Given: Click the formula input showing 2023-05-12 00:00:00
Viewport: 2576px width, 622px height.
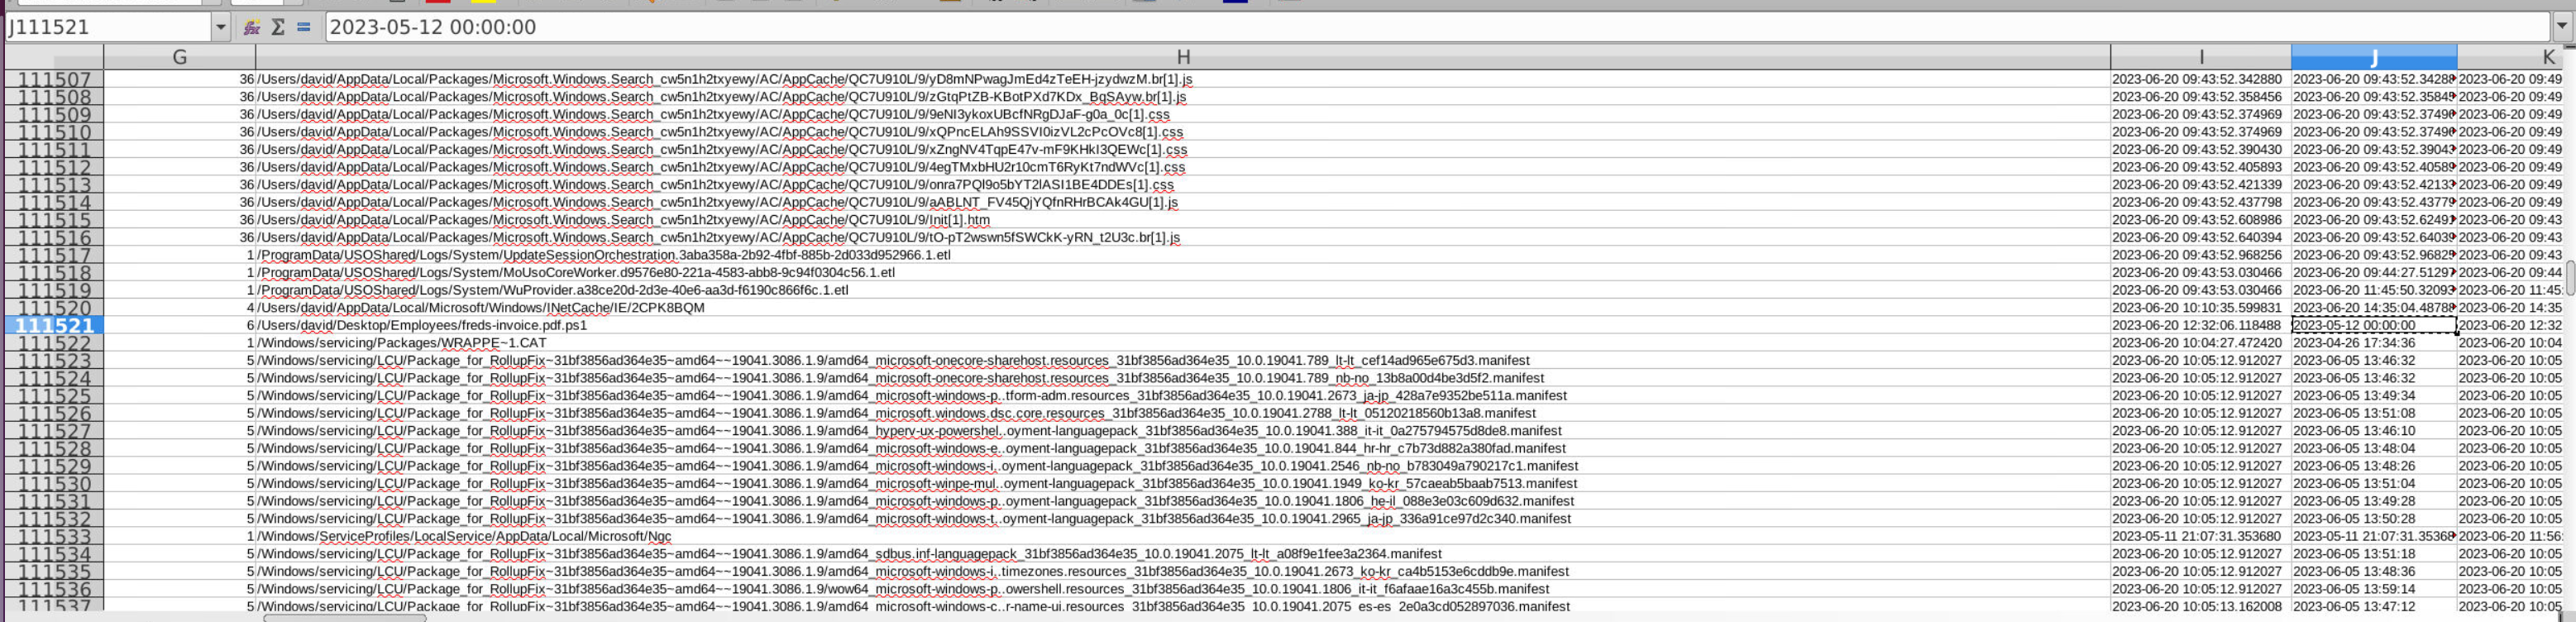Looking at the screenshot, I should (1400, 27).
